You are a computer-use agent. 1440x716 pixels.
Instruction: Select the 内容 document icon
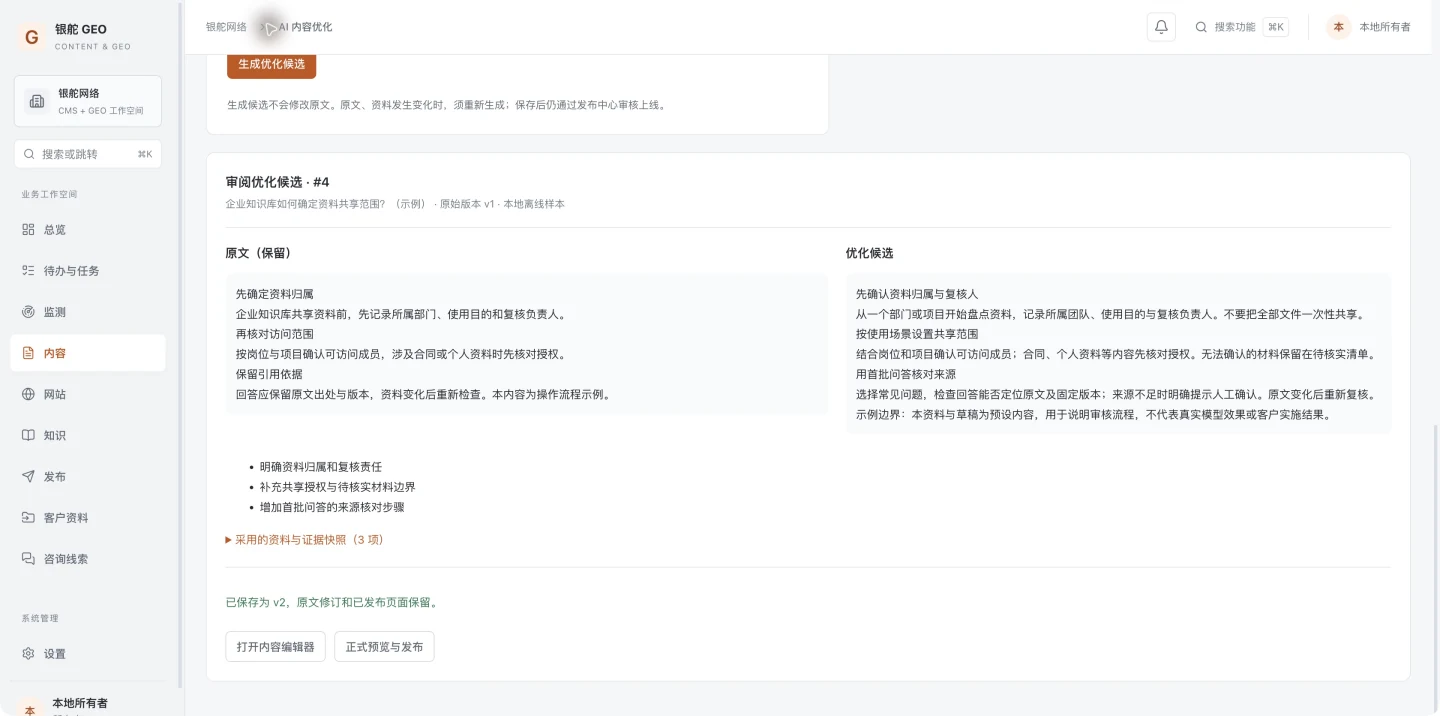tap(28, 353)
